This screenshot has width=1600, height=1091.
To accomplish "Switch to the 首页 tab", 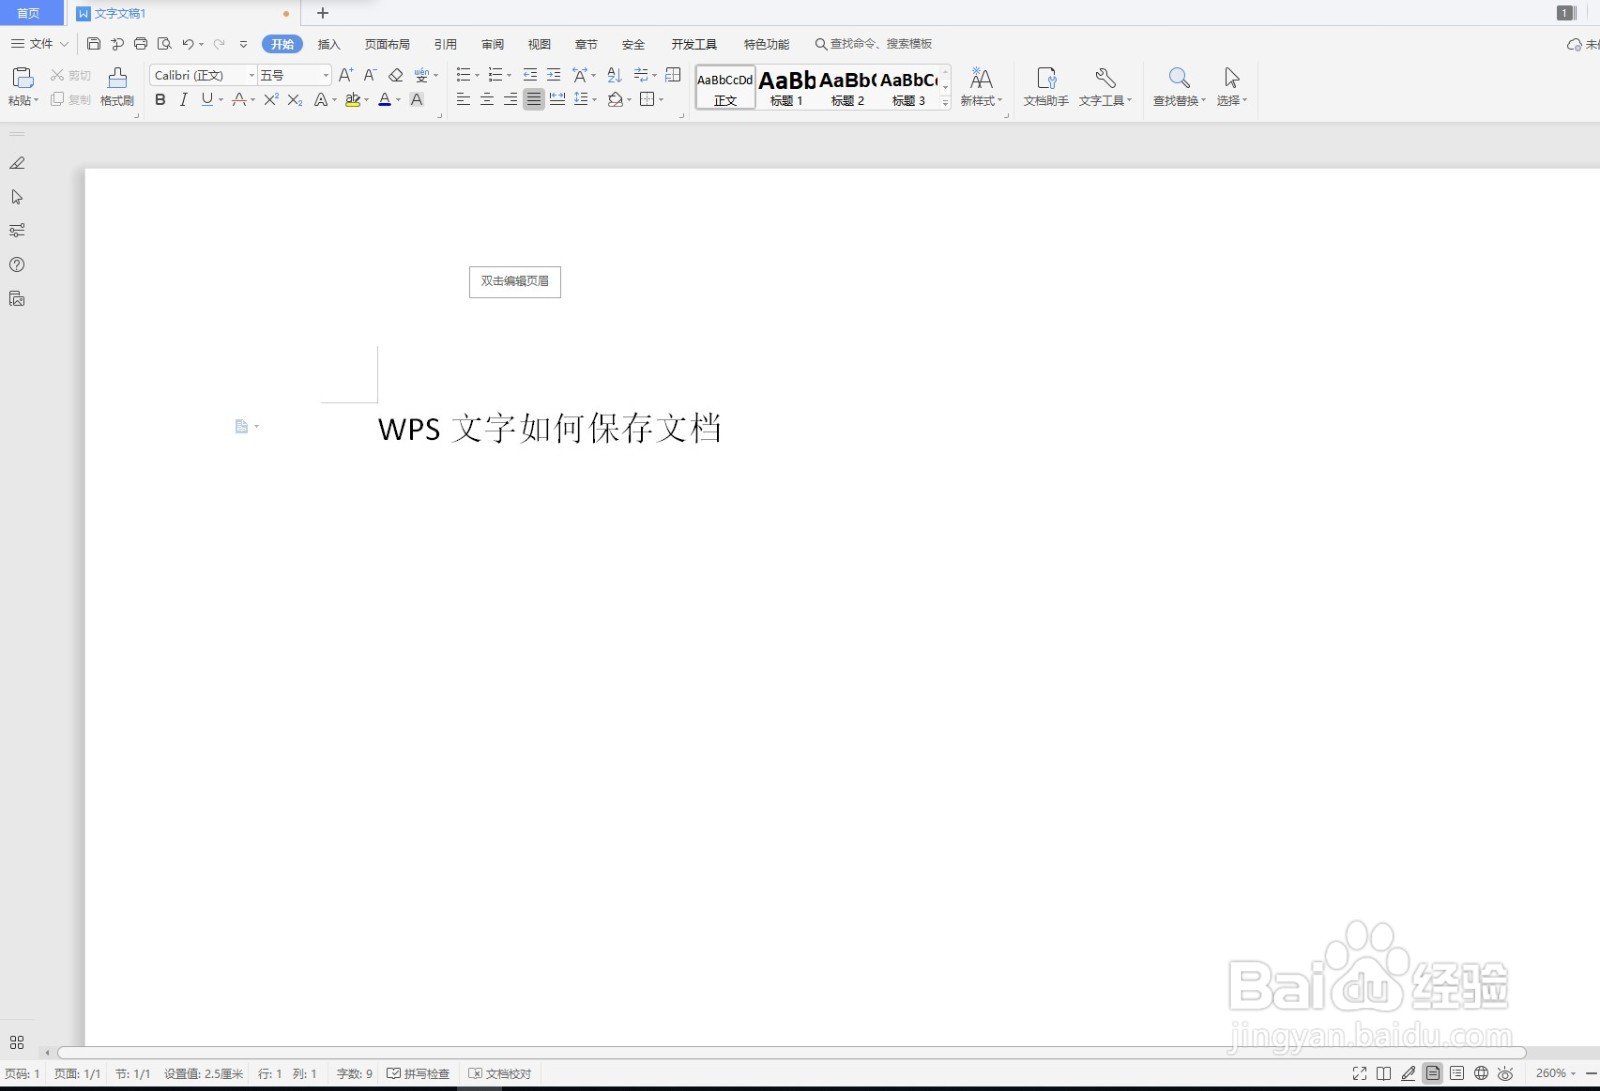I will click(29, 13).
